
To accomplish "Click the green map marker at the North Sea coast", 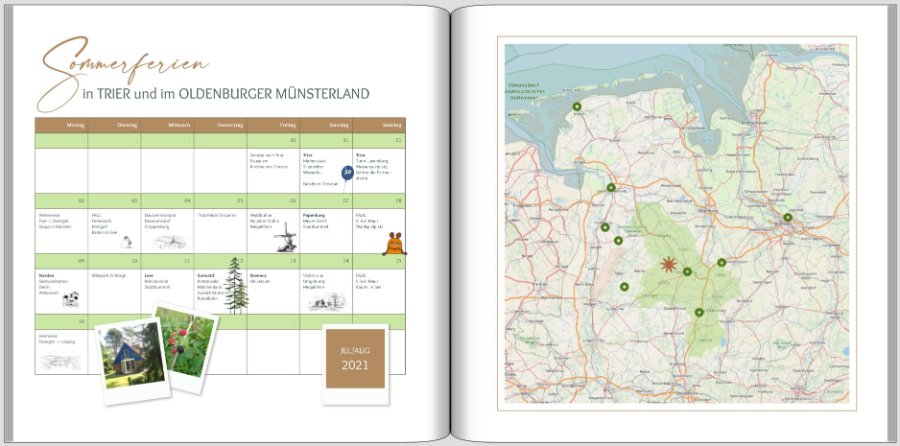I will pos(576,107).
